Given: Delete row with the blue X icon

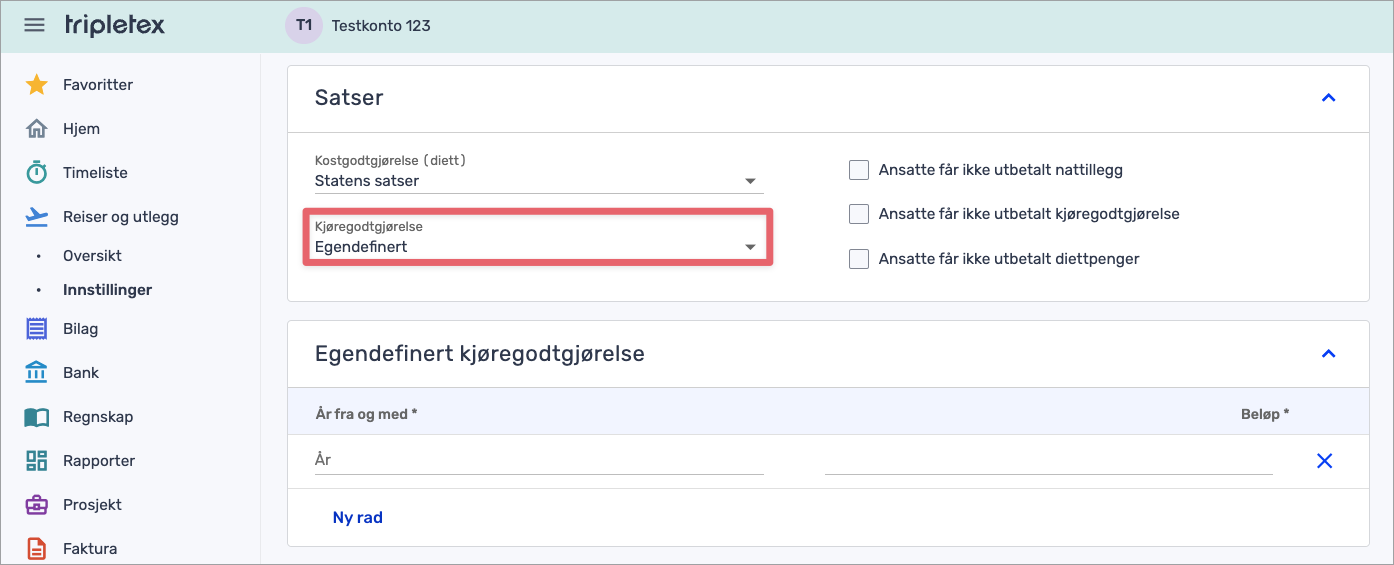Looking at the screenshot, I should [x=1324, y=461].
